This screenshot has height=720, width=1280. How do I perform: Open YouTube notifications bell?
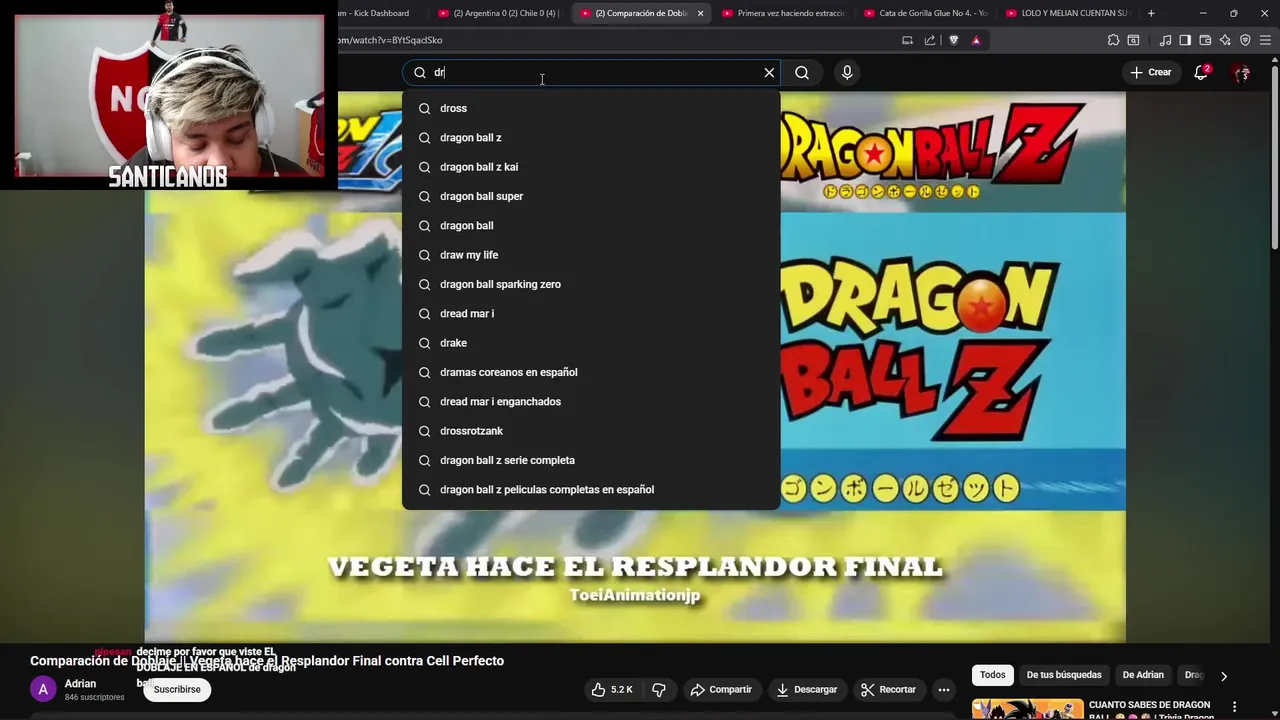click(1202, 72)
